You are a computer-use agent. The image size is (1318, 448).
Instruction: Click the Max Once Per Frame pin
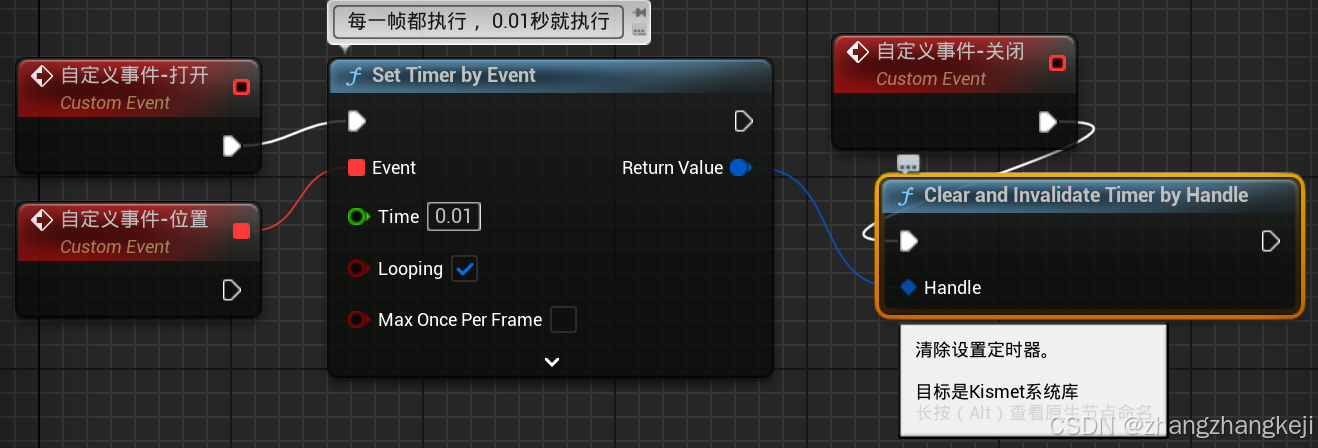359,320
